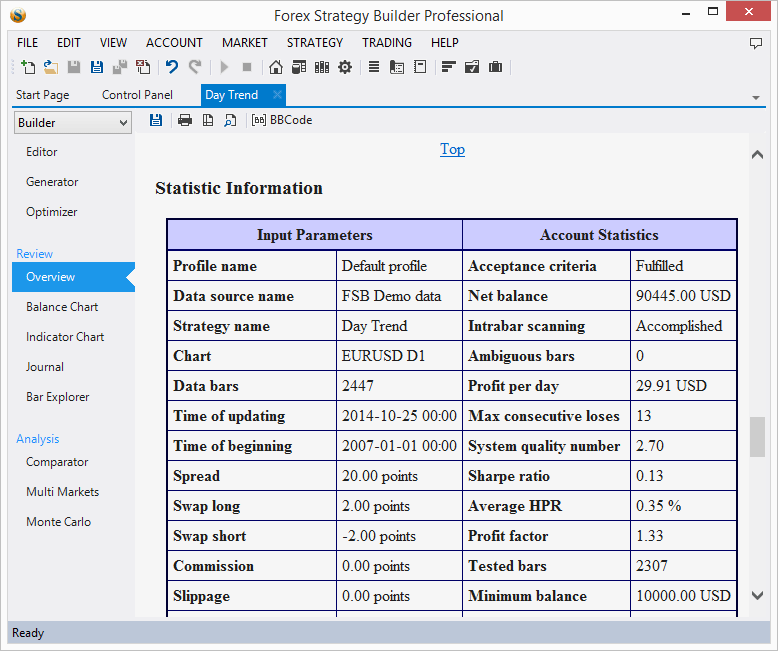Open the Monte Carlo analysis
This screenshot has height=651, width=778.
59,522
